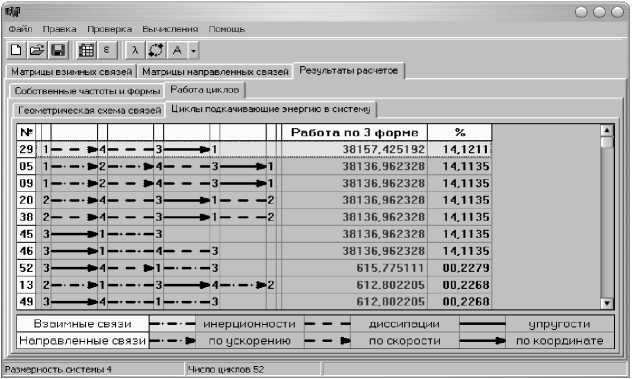The height and width of the screenshot is (379, 632).
Task: Open the Файл menu
Action: click(20, 29)
